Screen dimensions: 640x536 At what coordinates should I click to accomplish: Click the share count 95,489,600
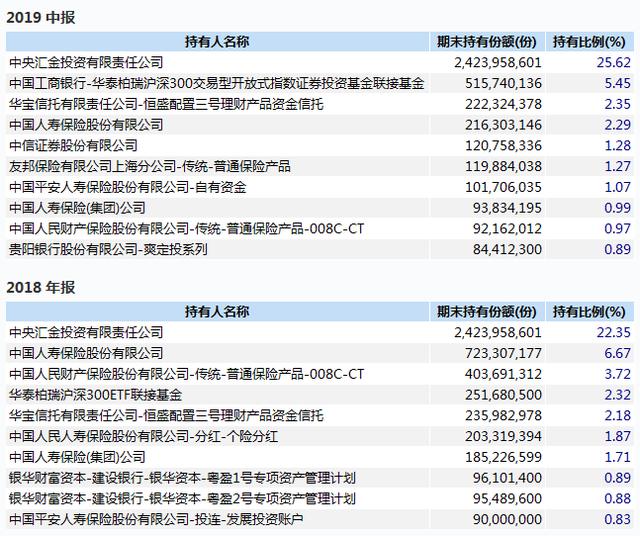point(507,499)
